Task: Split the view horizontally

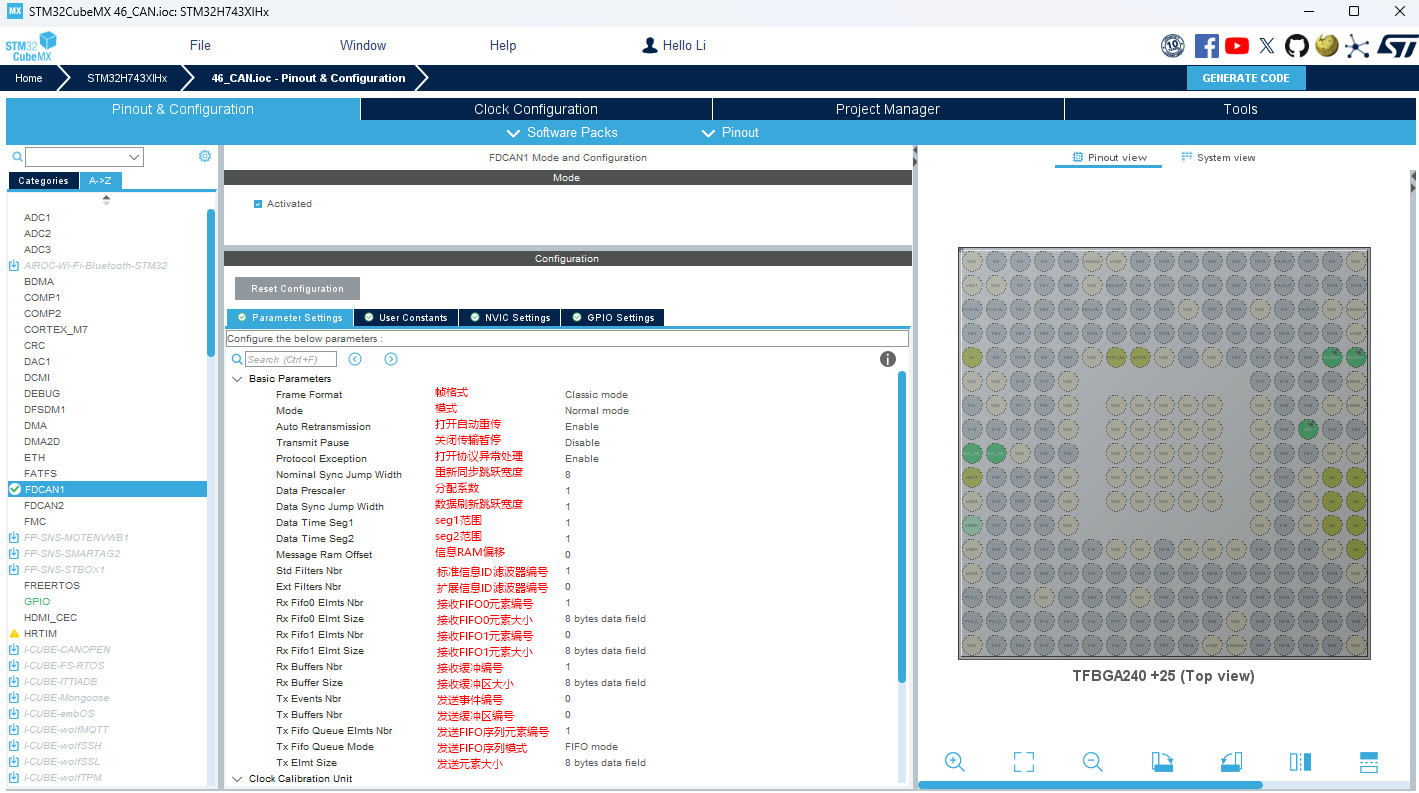Action: tap(1369, 762)
